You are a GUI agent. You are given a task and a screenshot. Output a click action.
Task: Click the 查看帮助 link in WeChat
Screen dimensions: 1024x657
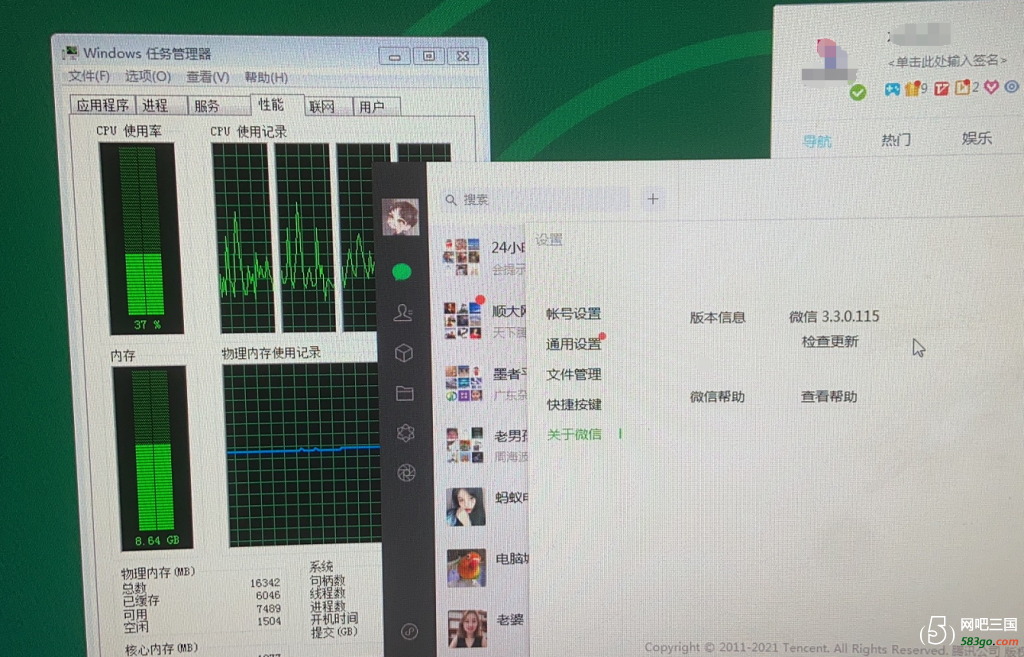click(829, 396)
